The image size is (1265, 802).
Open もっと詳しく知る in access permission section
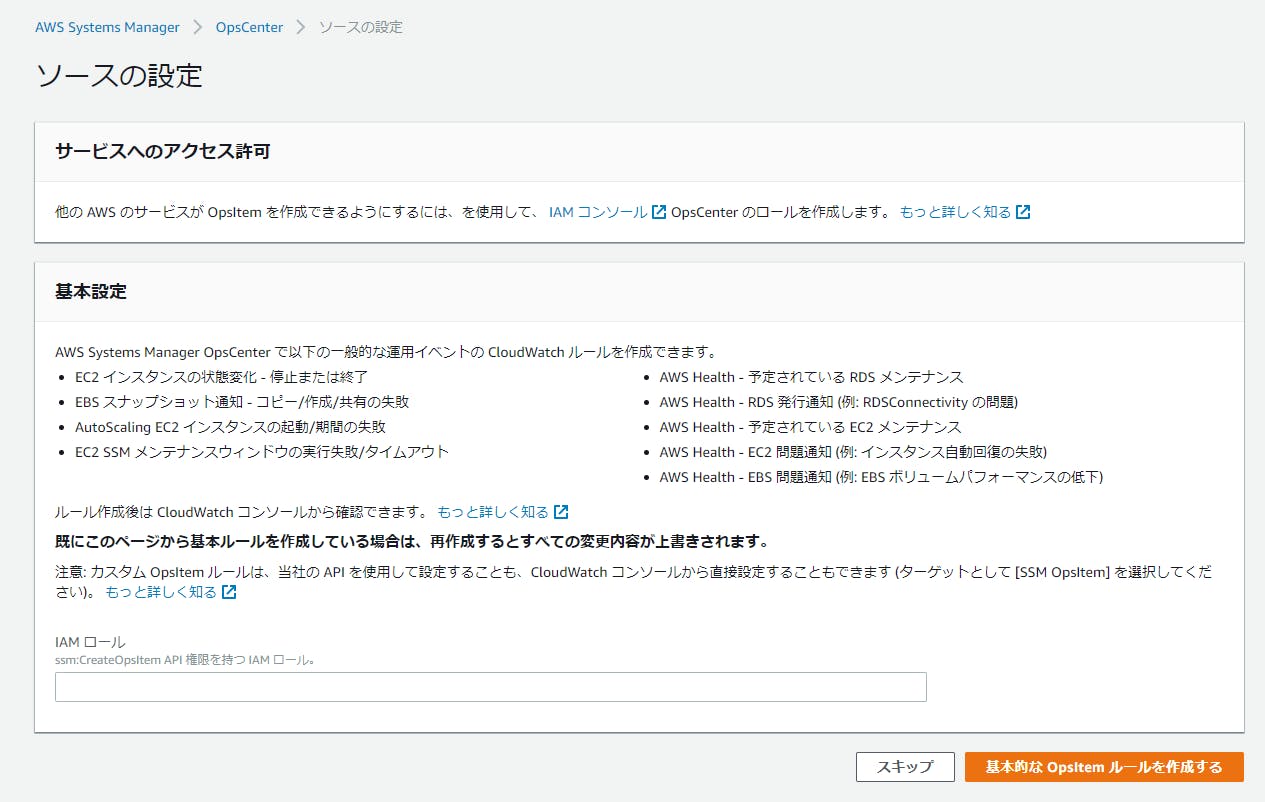(x=955, y=212)
